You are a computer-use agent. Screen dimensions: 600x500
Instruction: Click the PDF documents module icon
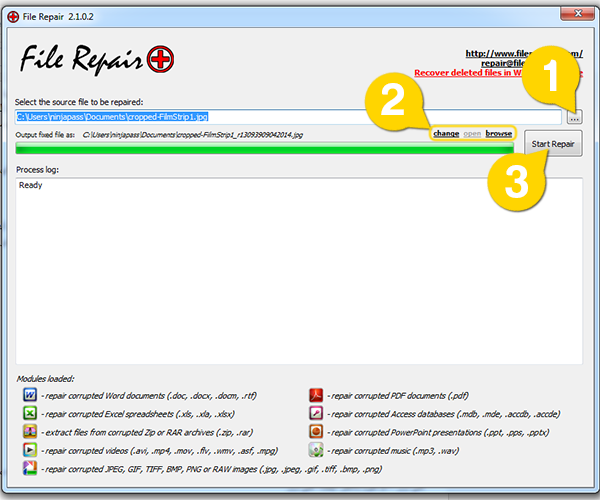316,394
